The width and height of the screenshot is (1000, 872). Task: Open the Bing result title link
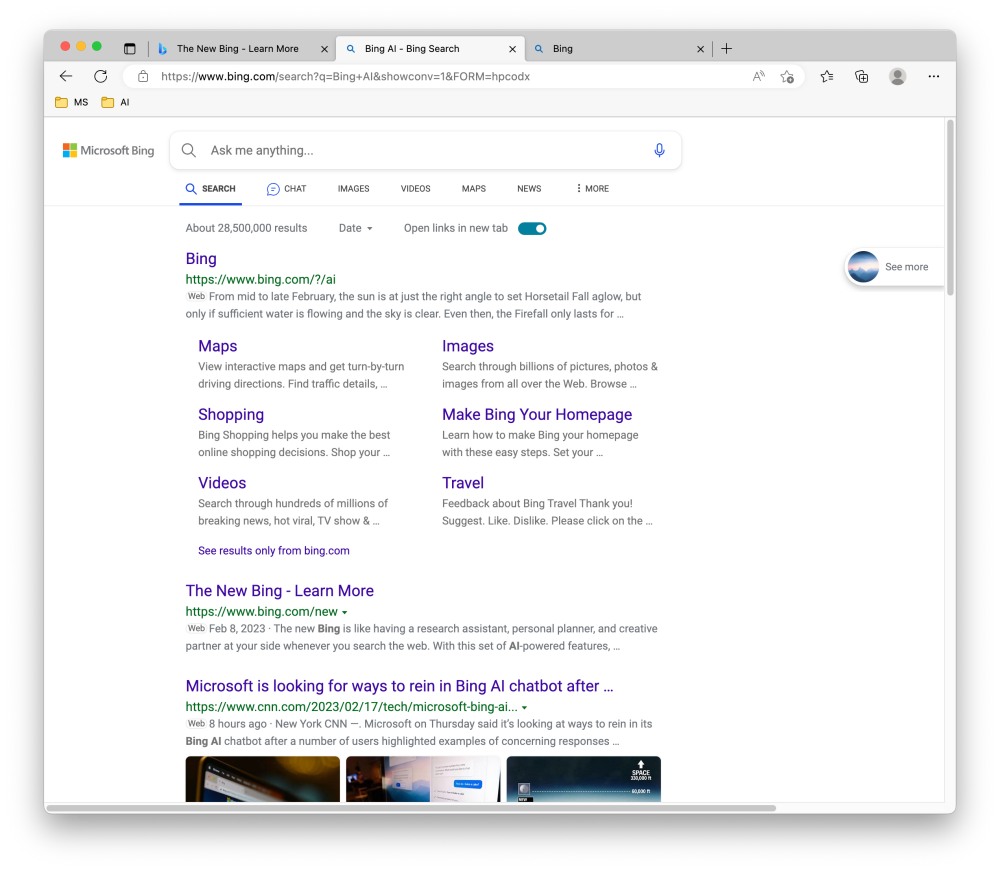tap(201, 258)
